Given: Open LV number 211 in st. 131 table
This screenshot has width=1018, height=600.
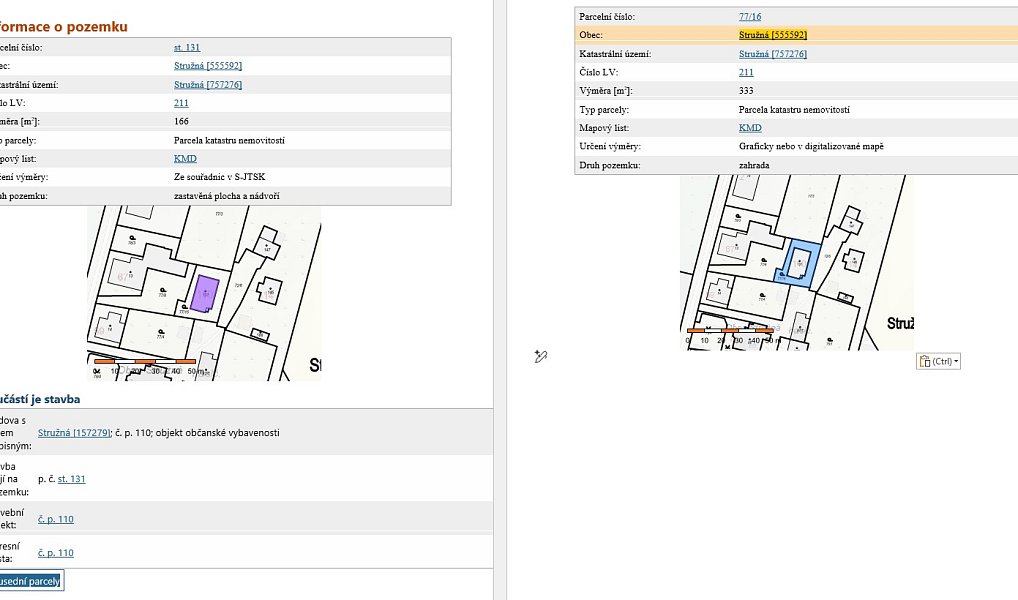Looking at the screenshot, I should 181,103.
